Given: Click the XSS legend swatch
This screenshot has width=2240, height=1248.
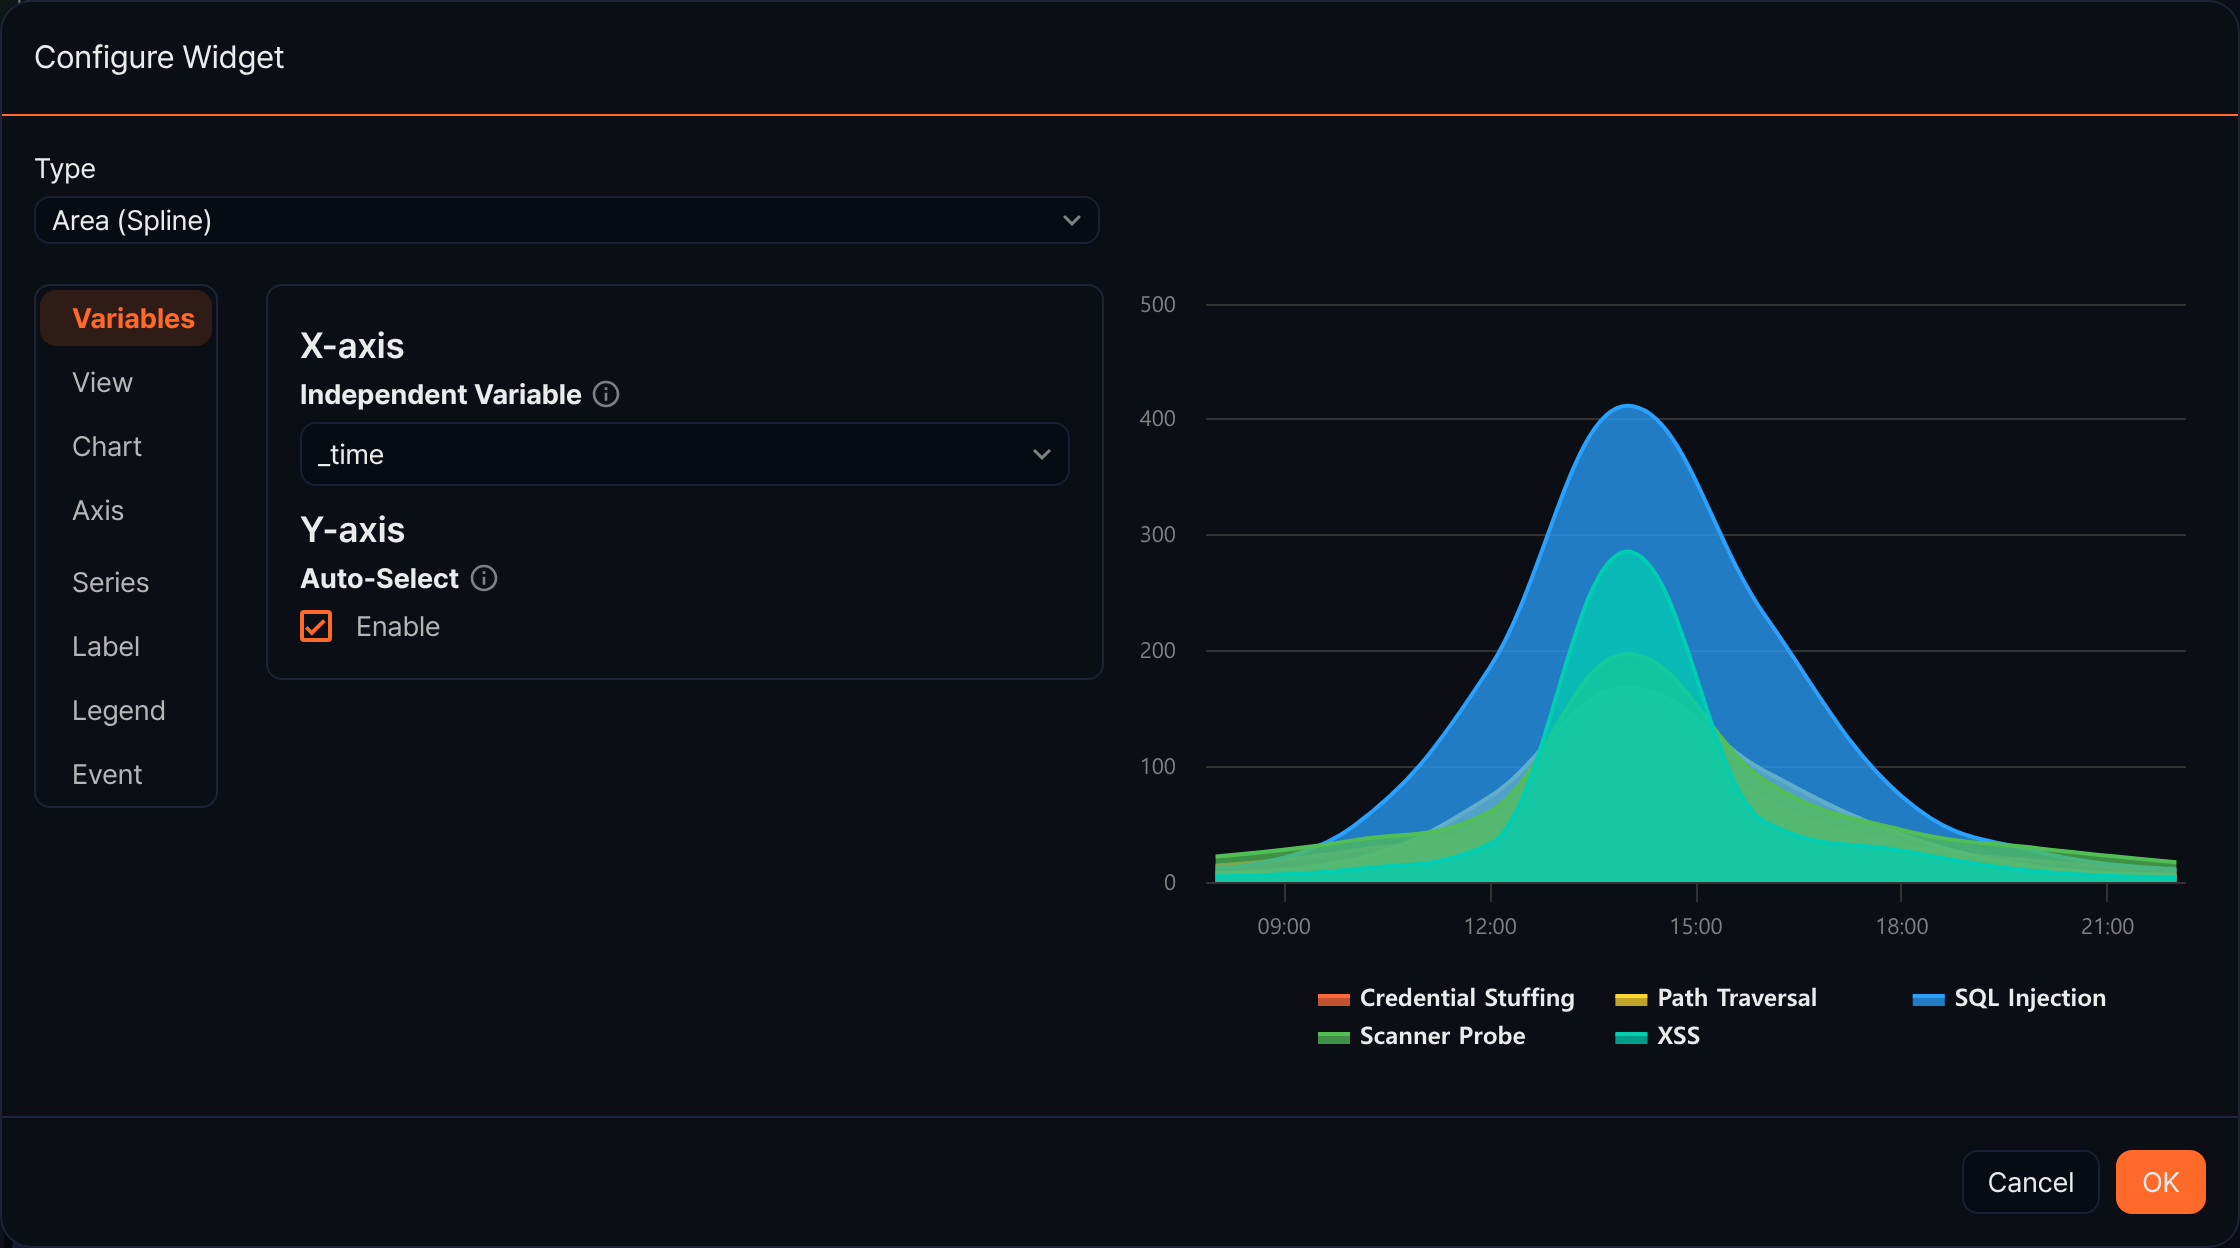Looking at the screenshot, I should [x=1631, y=1037].
